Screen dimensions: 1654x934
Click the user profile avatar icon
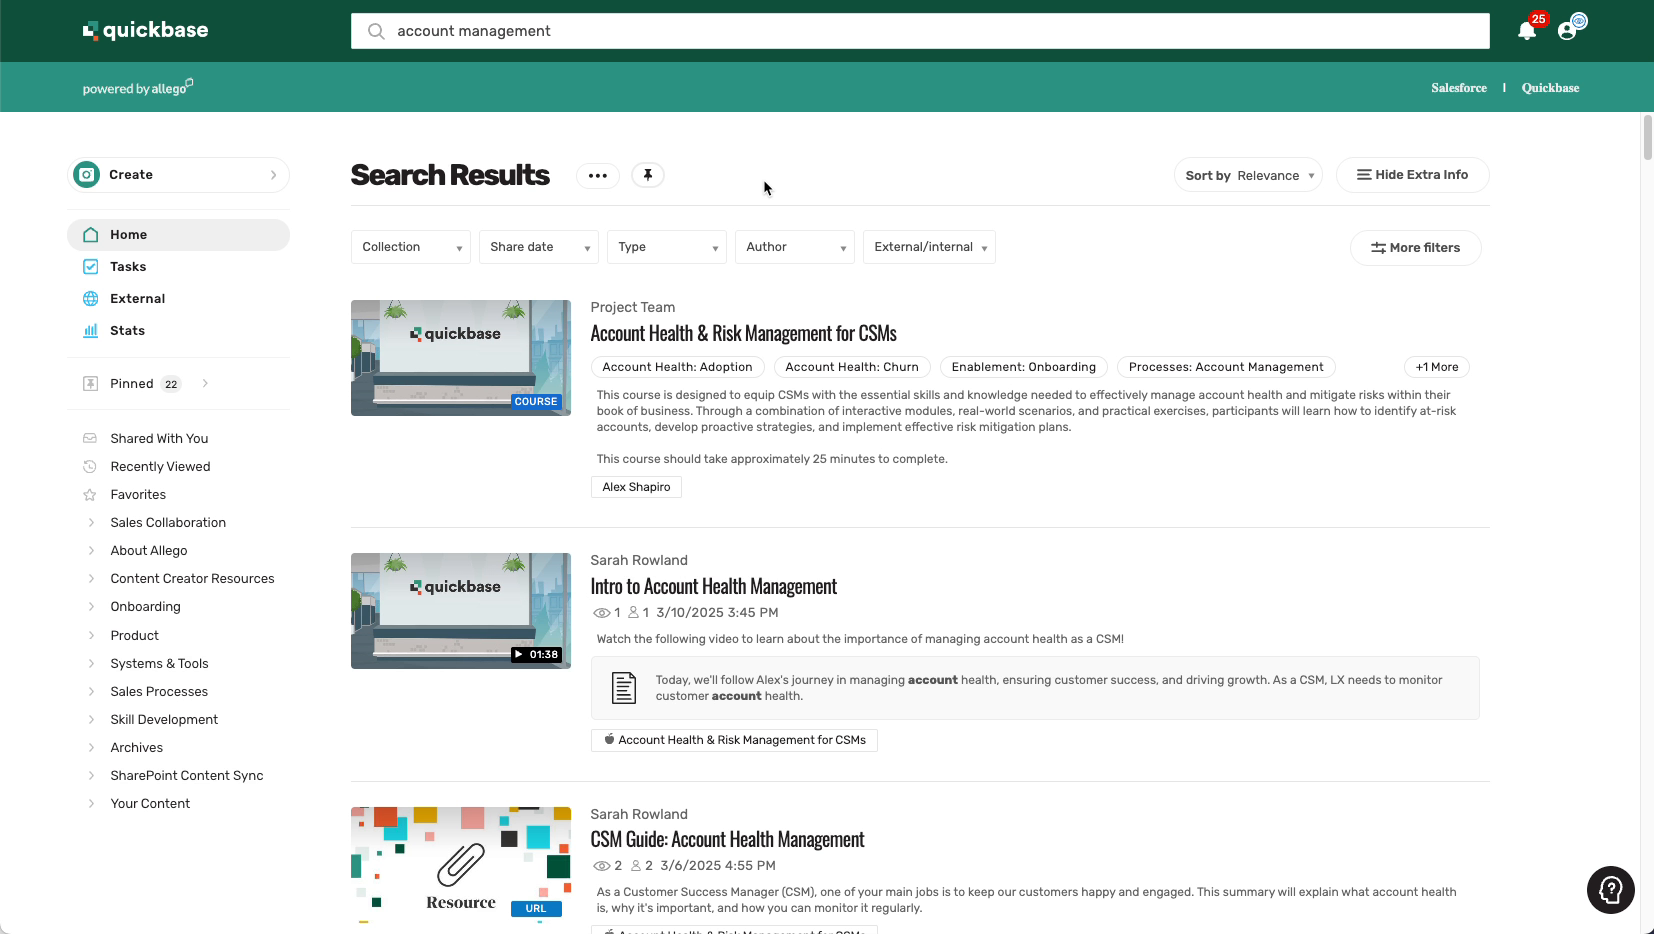tap(1566, 31)
